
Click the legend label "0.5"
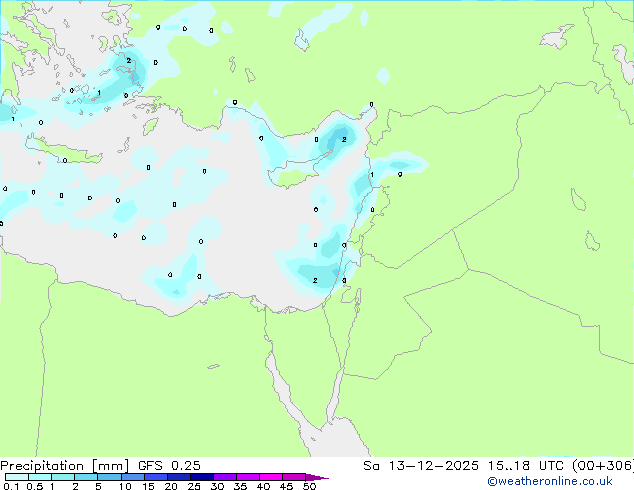pos(35,486)
